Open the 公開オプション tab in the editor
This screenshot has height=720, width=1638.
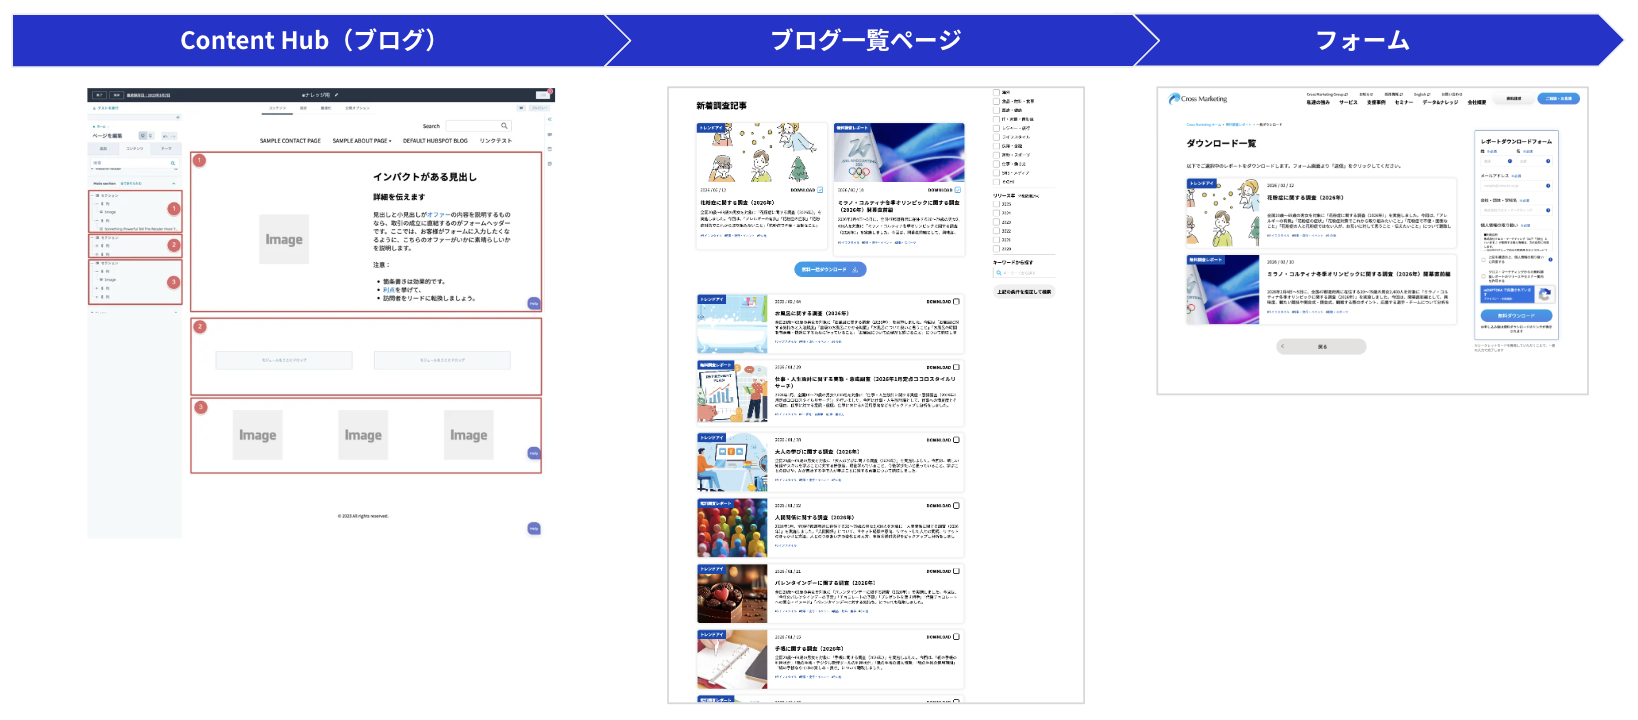357,108
